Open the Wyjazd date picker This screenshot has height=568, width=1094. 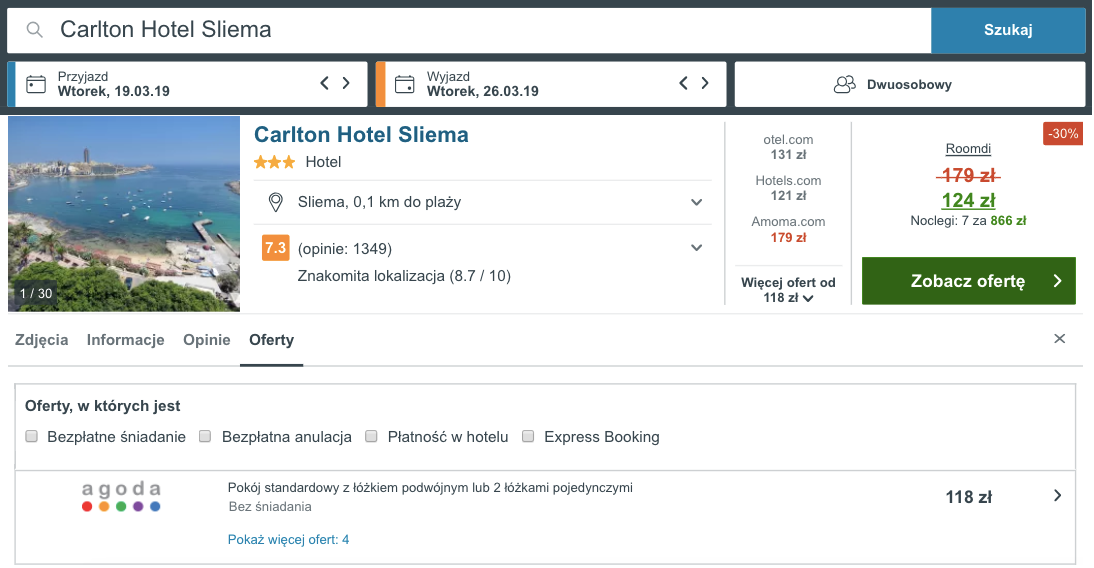click(x=550, y=84)
